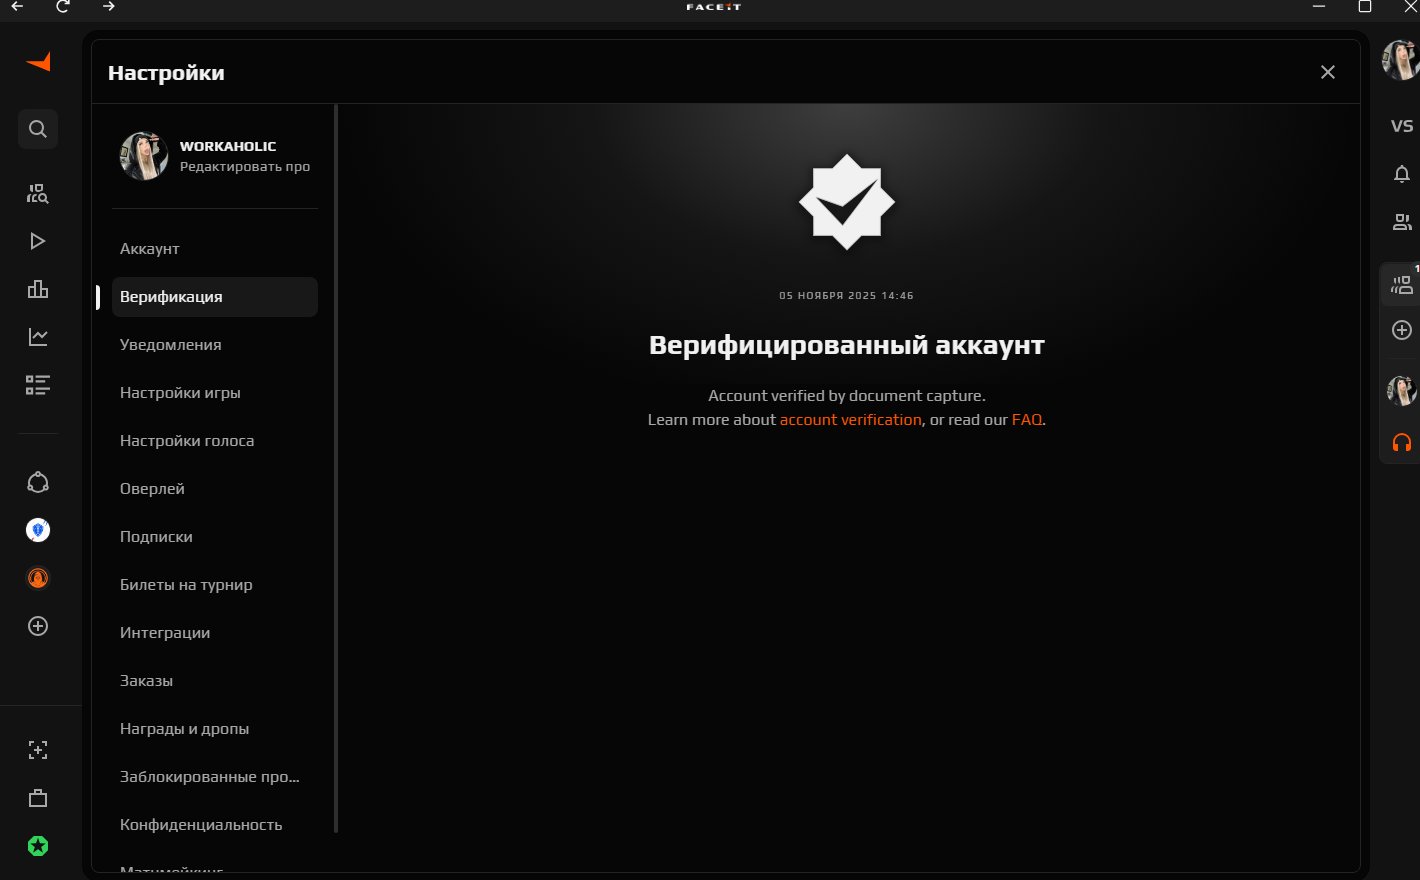This screenshot has height=880, width=1420.
Task: Open the Аккаунт settings section
Action: 215,249
